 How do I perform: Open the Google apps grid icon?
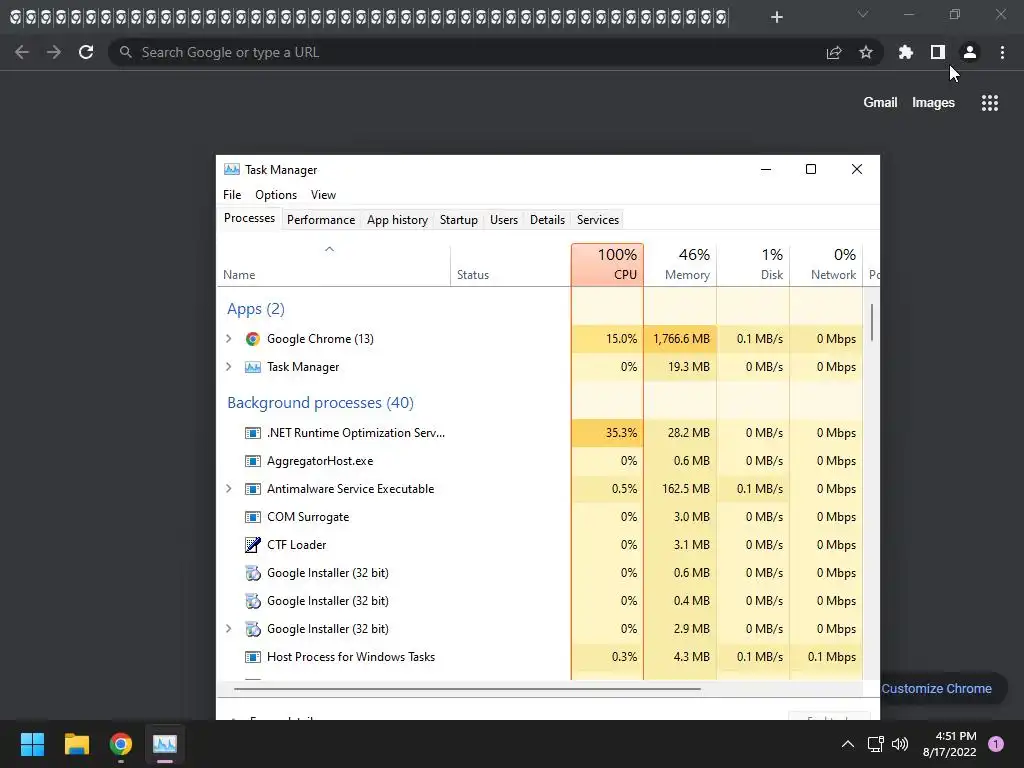tap(990, 103)
